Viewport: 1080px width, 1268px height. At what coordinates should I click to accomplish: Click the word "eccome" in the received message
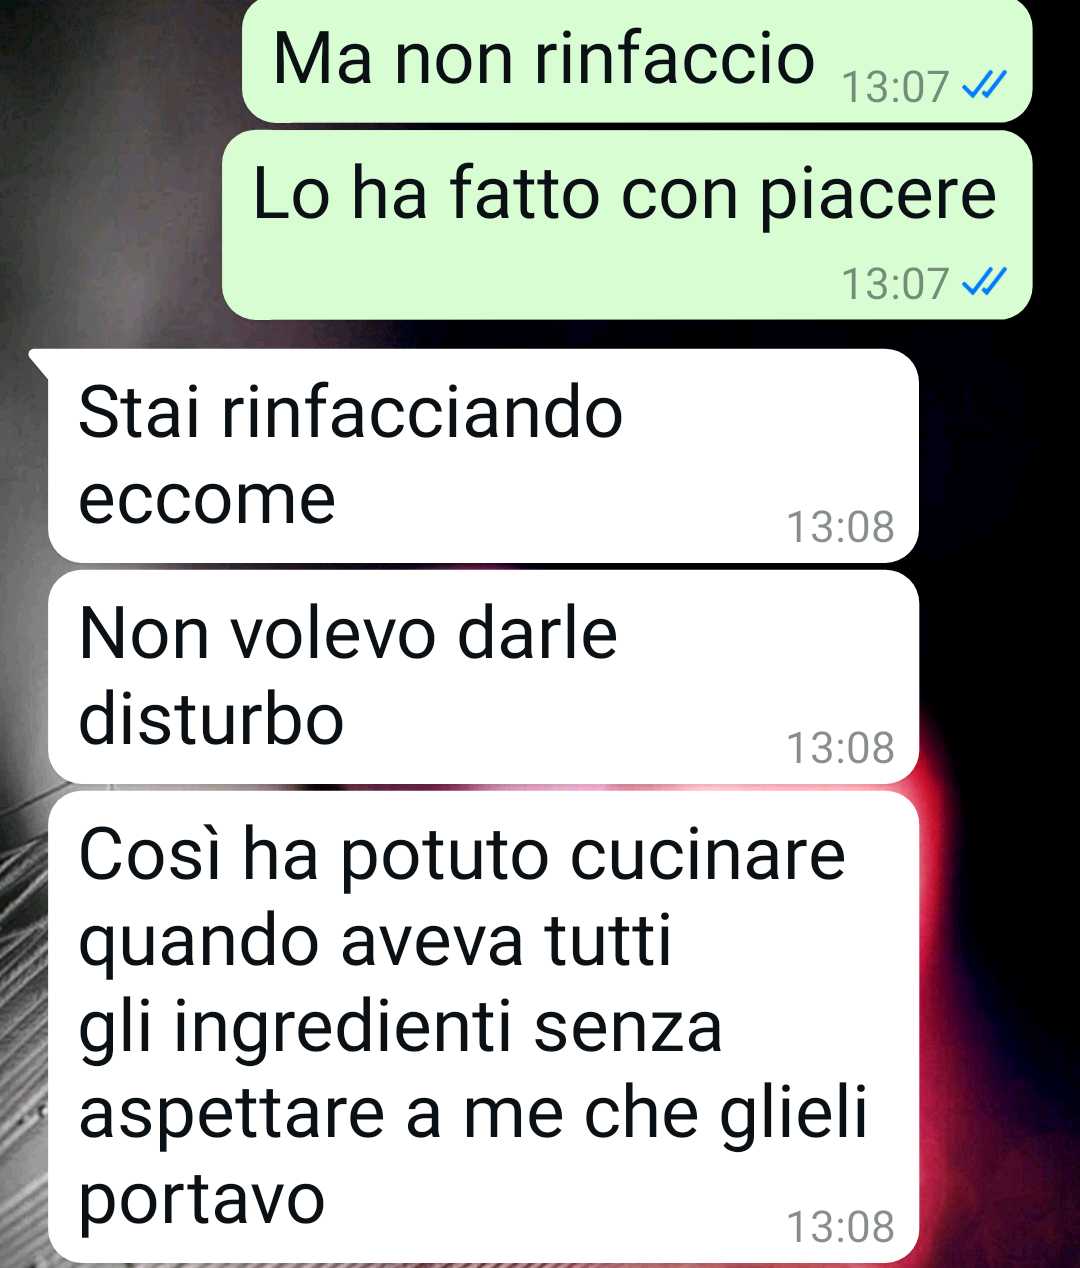click(207, 499)
